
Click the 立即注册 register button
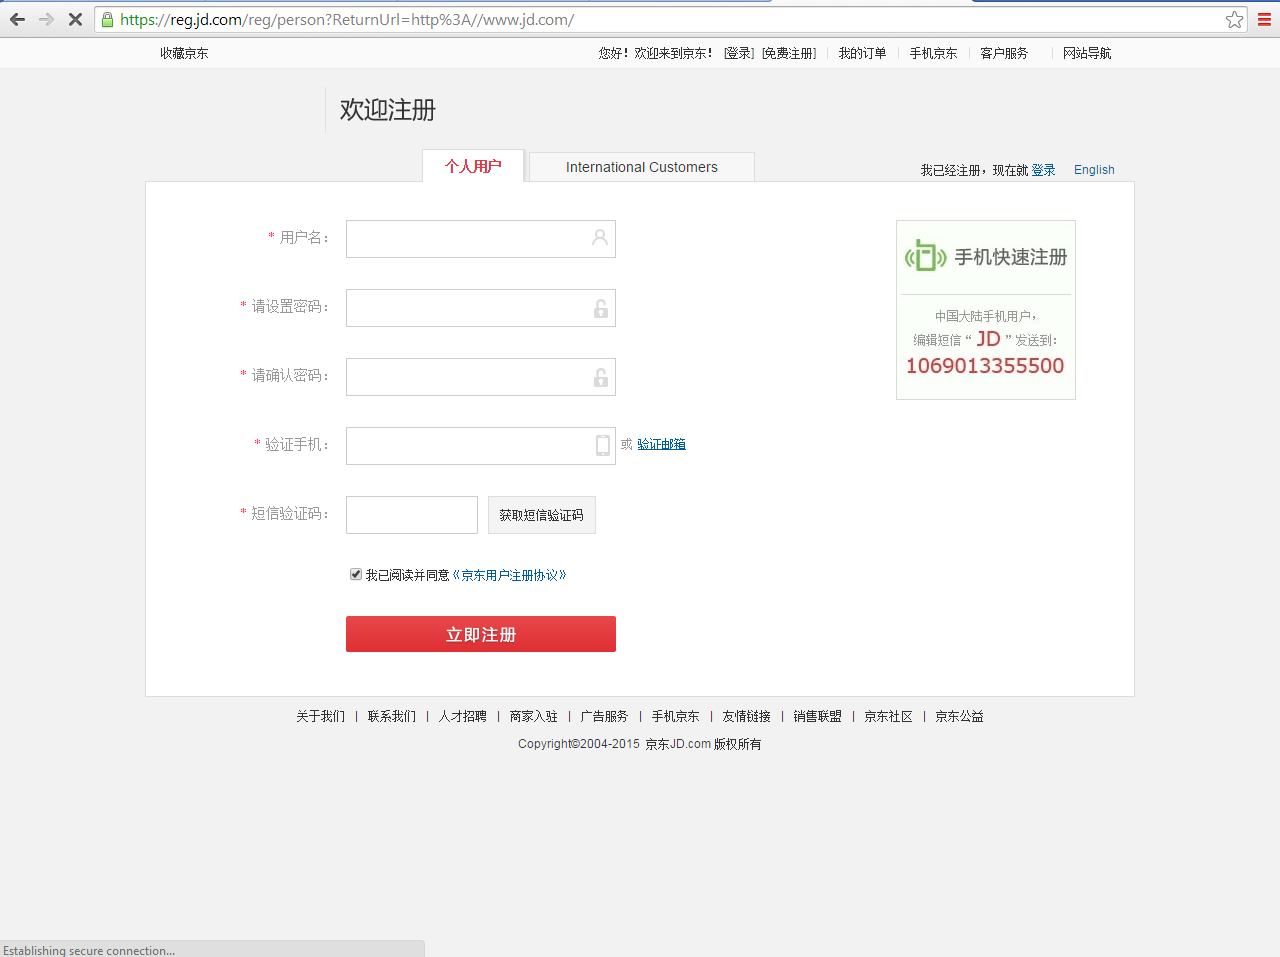481,634
